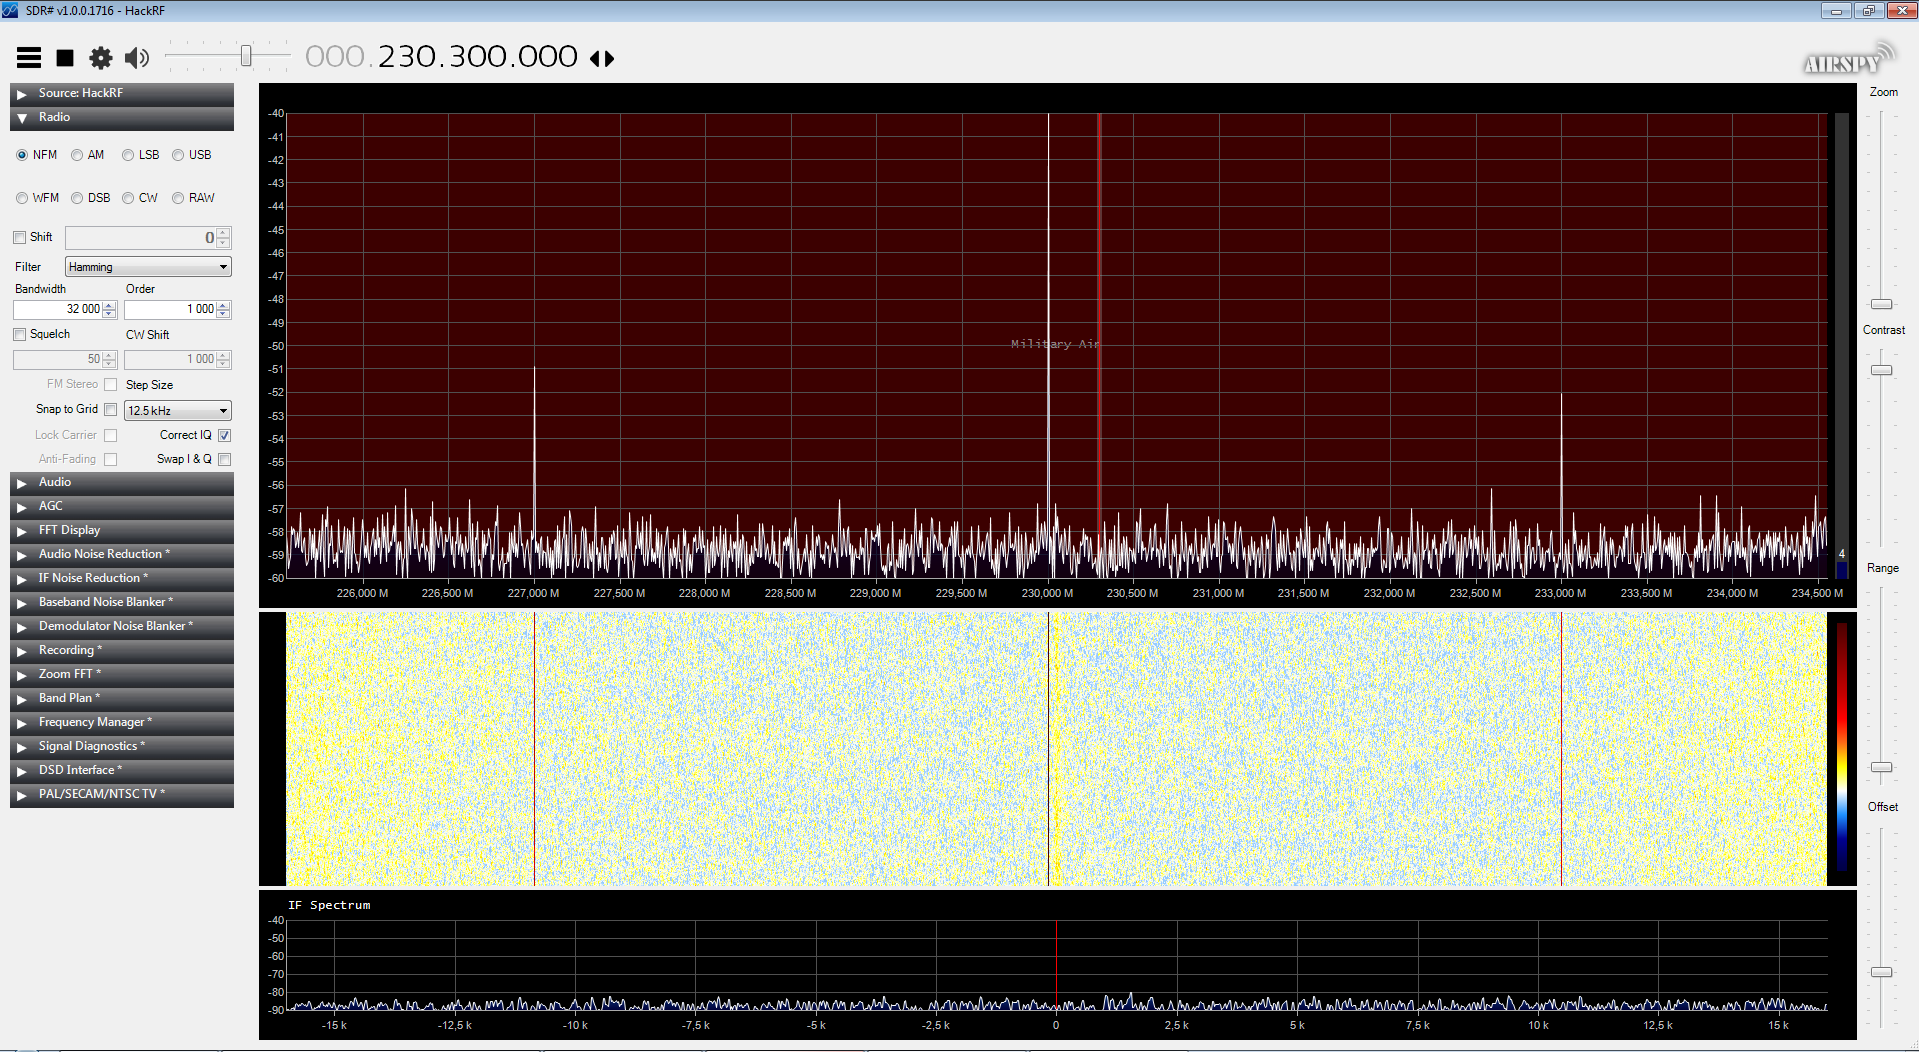The width and height of the screenshot is (1919, 1052).
Task: Click the frequency step arrows icon
Action: point(602,59)
